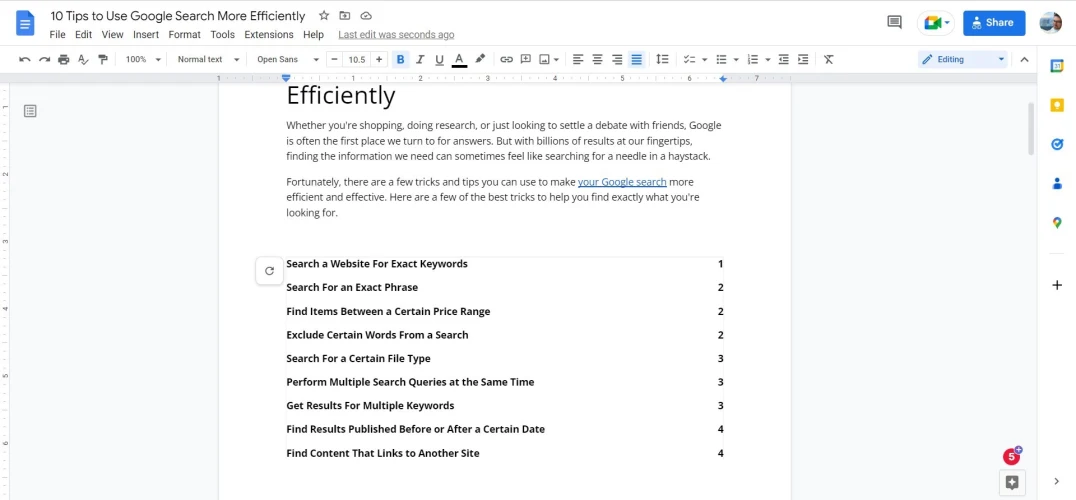Show the document outline icon
The height and width of the screenshot is (500, 1076).
coord(30,111)
